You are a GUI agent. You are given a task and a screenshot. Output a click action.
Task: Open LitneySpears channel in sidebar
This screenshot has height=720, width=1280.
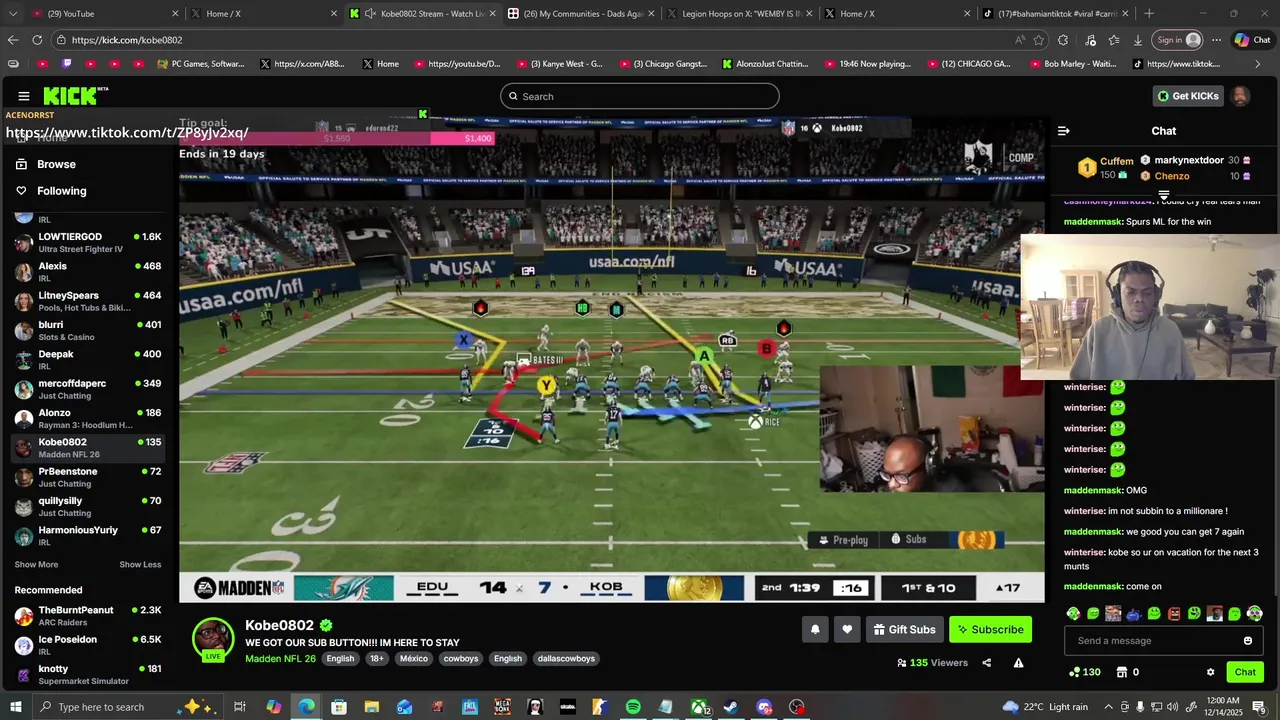88,301
